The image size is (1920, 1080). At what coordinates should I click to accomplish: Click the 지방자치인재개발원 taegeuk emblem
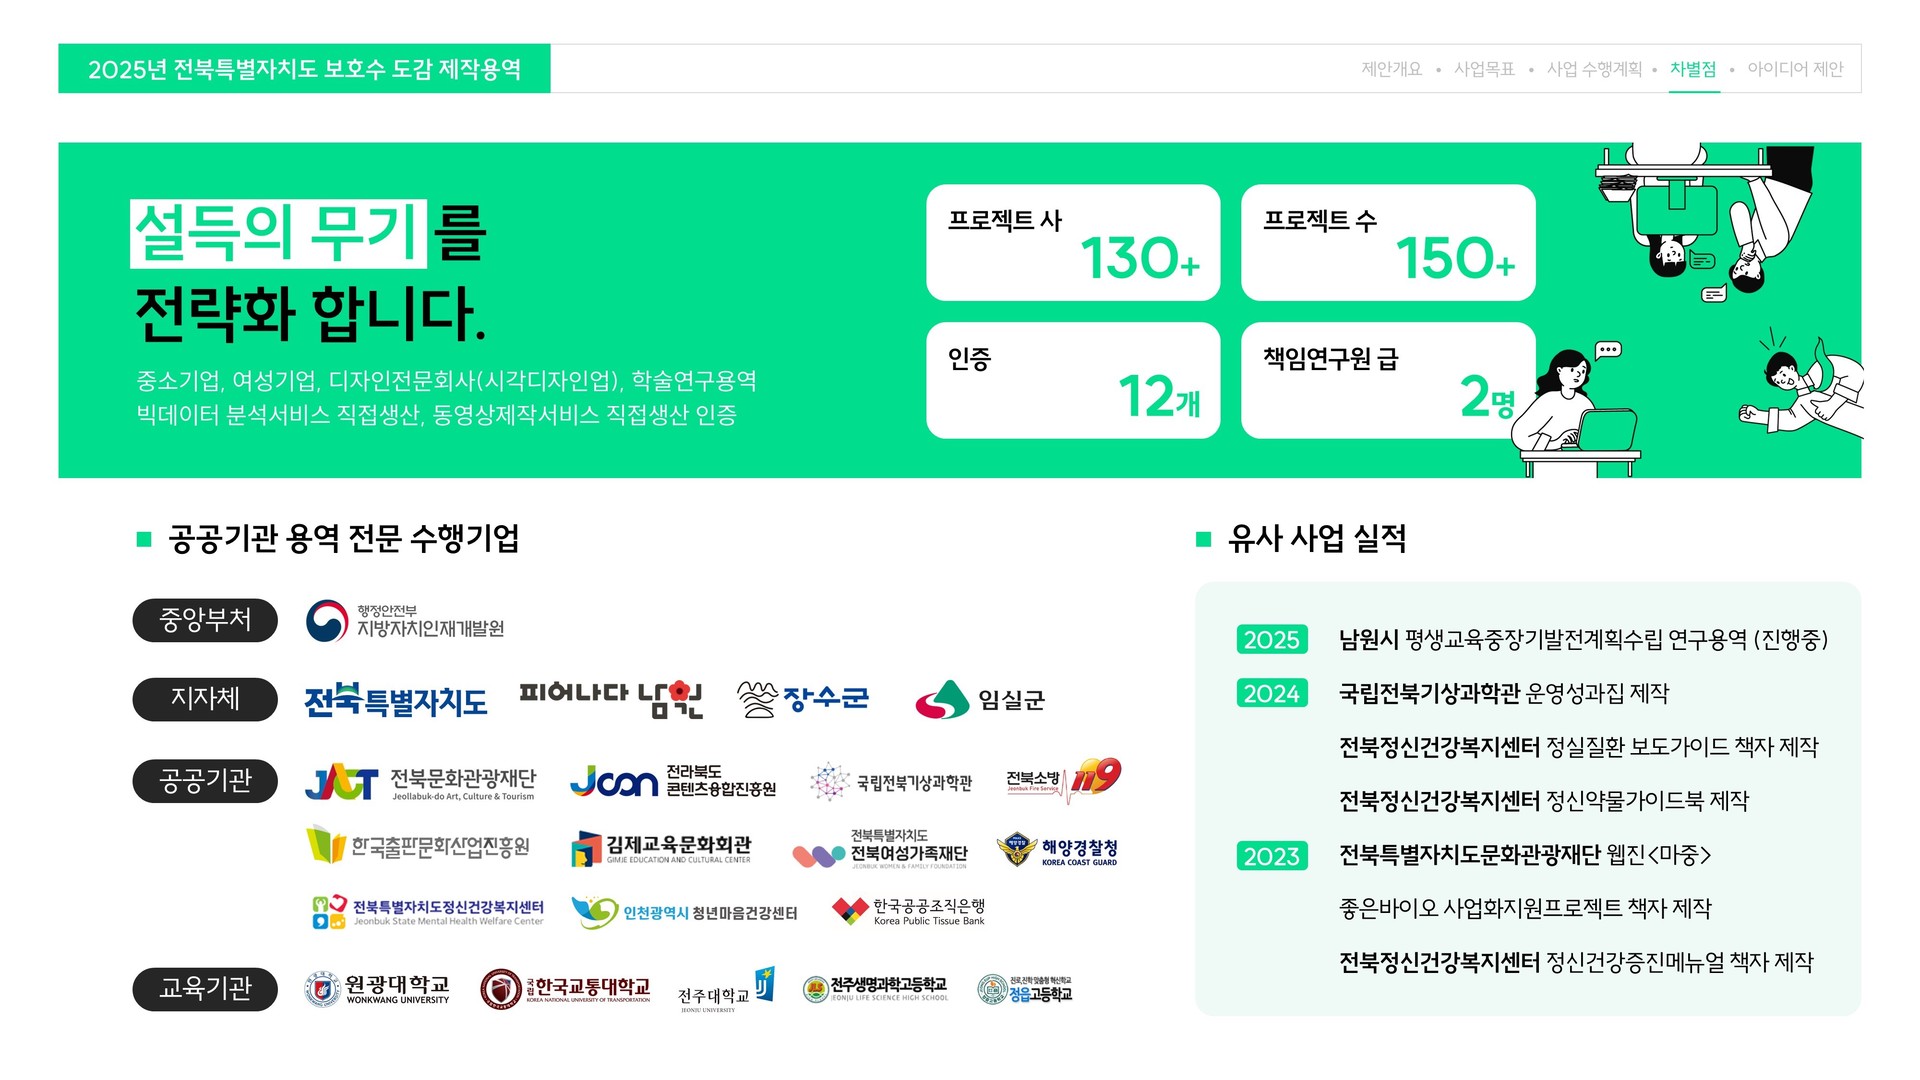327,621
